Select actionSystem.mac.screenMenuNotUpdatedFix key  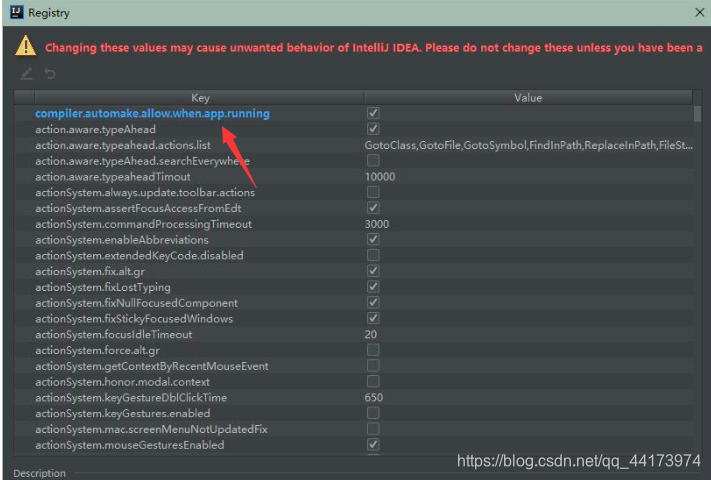(x=151, y=429)
